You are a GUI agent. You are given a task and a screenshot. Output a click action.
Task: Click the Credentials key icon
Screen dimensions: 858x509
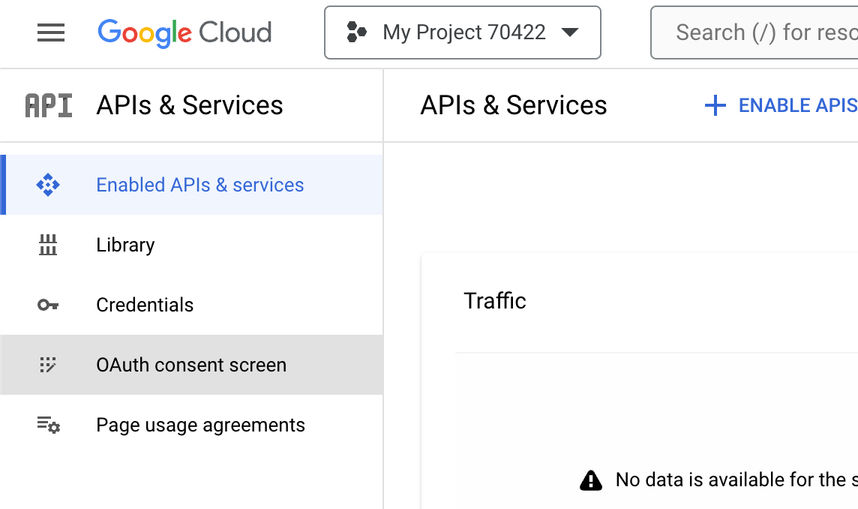(x=48, y=305)
